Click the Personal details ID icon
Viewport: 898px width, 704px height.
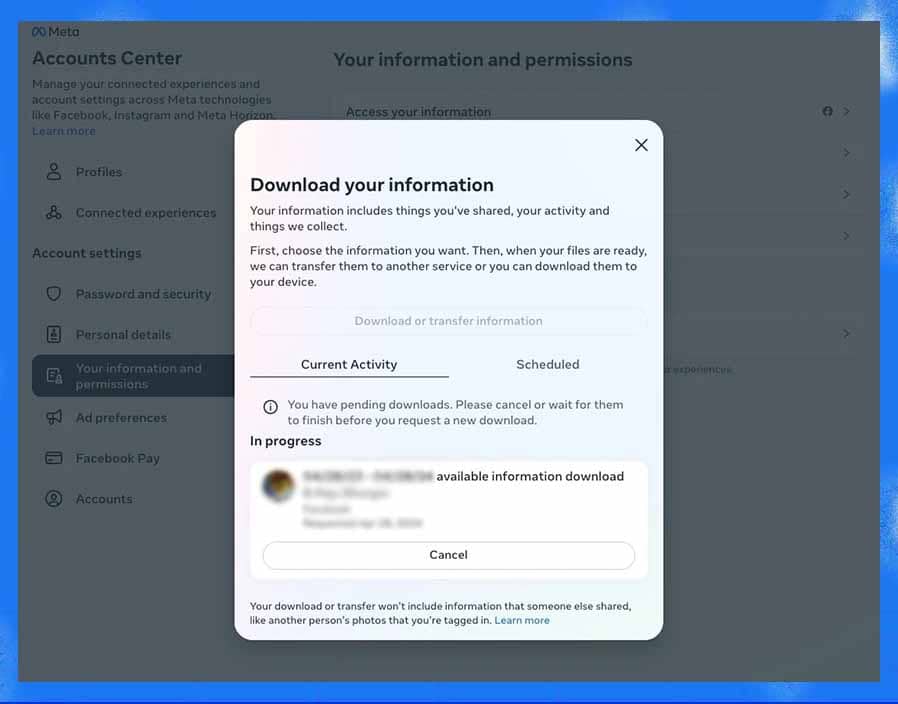[54, 335]
